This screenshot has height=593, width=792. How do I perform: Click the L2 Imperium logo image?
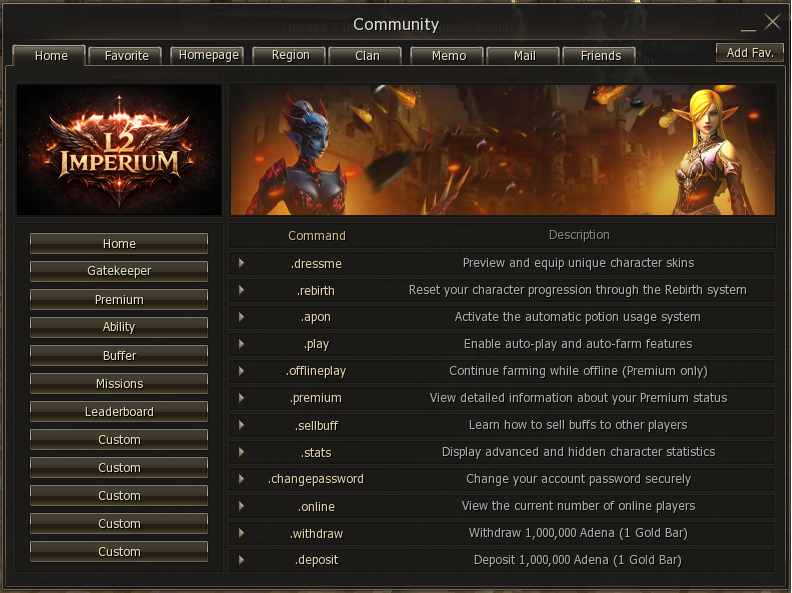119,150
